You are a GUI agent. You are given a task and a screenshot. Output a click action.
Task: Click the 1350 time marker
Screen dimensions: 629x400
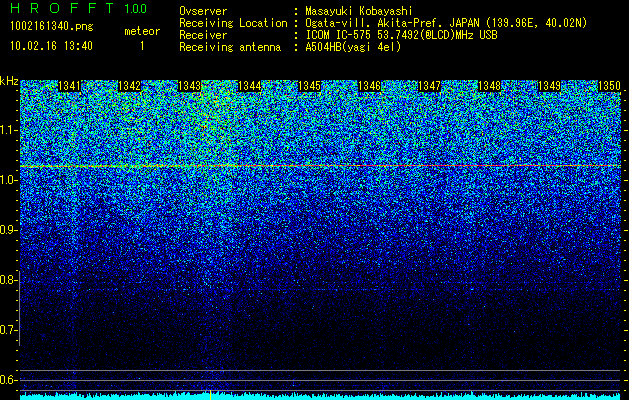pos(609,86)
